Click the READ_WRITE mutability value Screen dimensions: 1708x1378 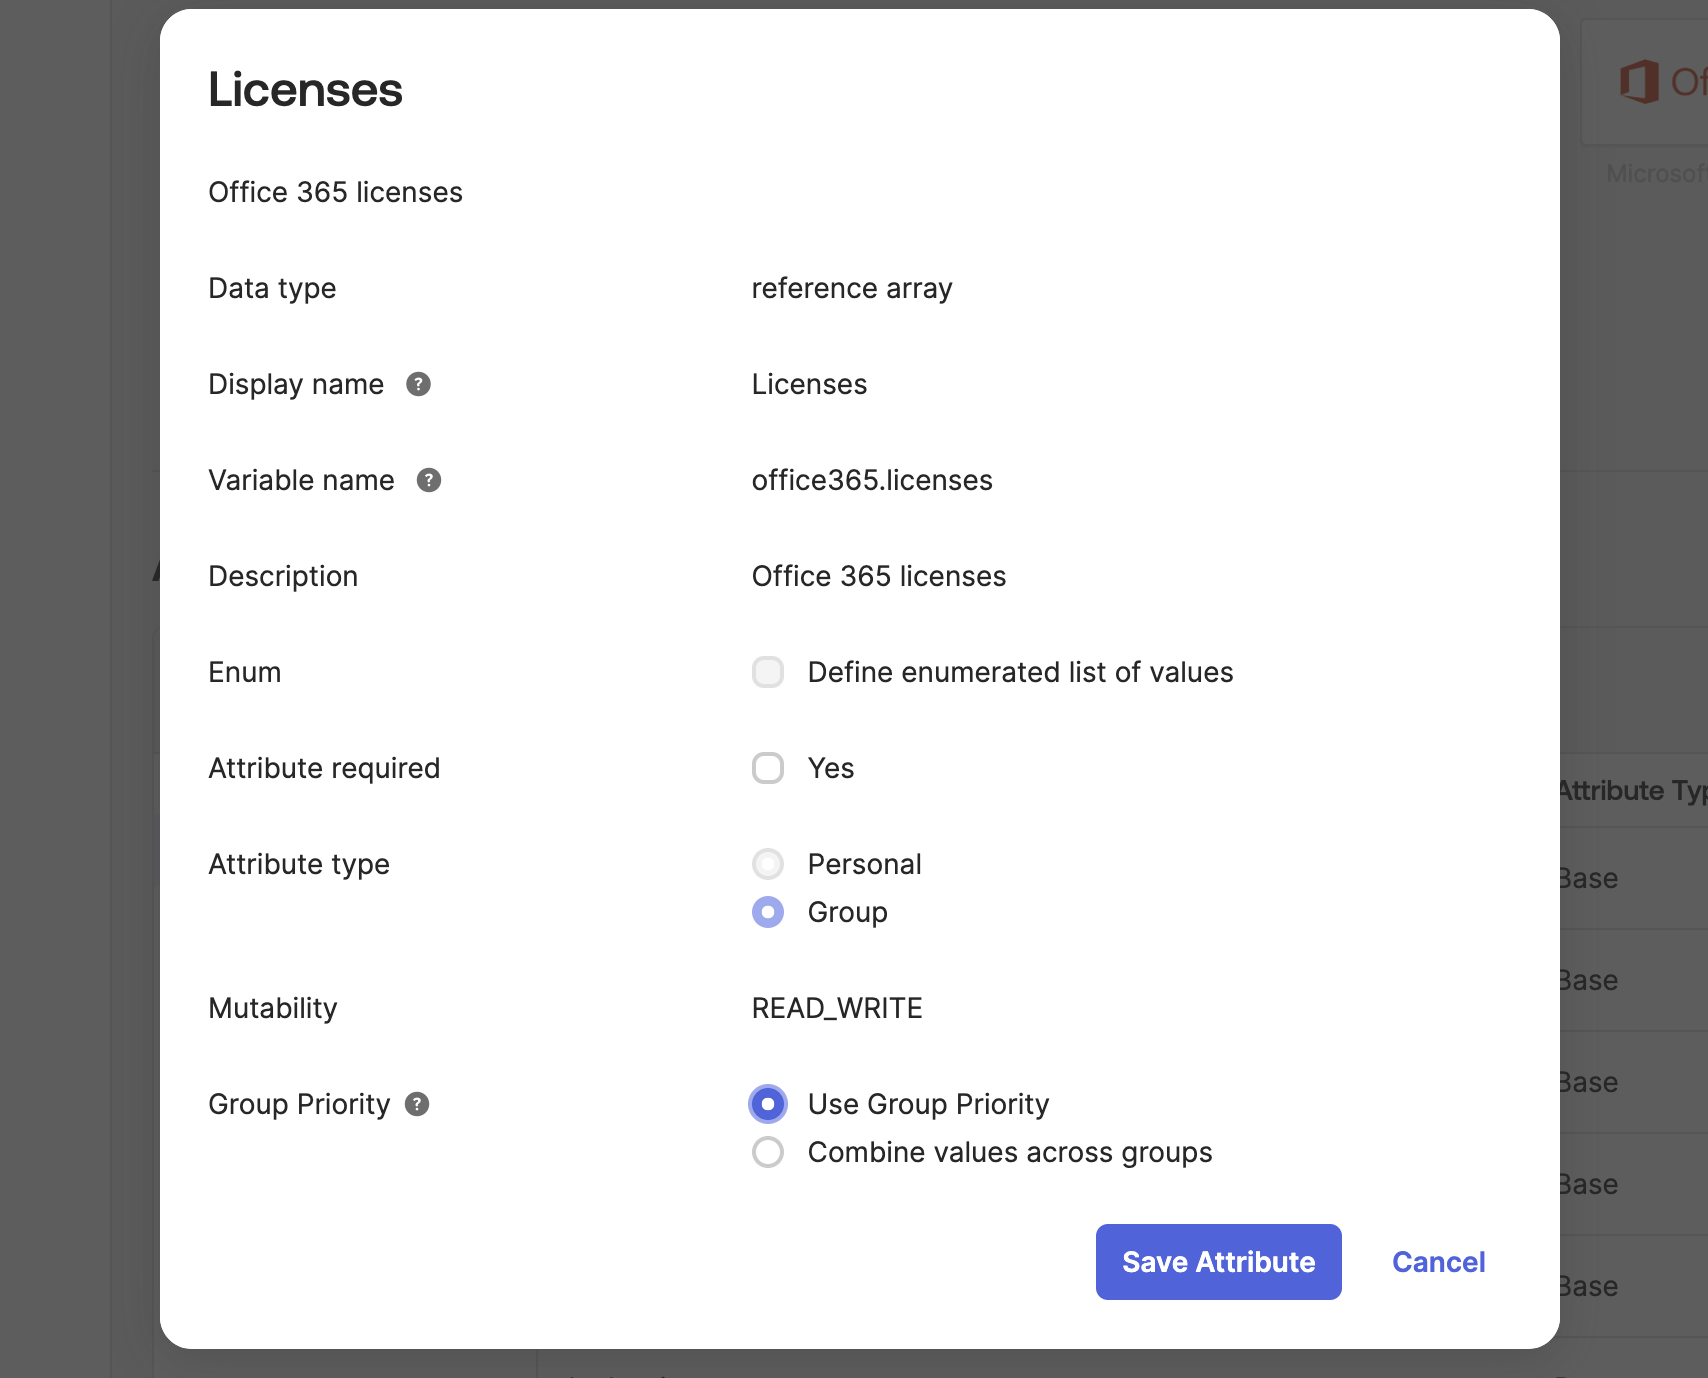[x=837, y=1008]
